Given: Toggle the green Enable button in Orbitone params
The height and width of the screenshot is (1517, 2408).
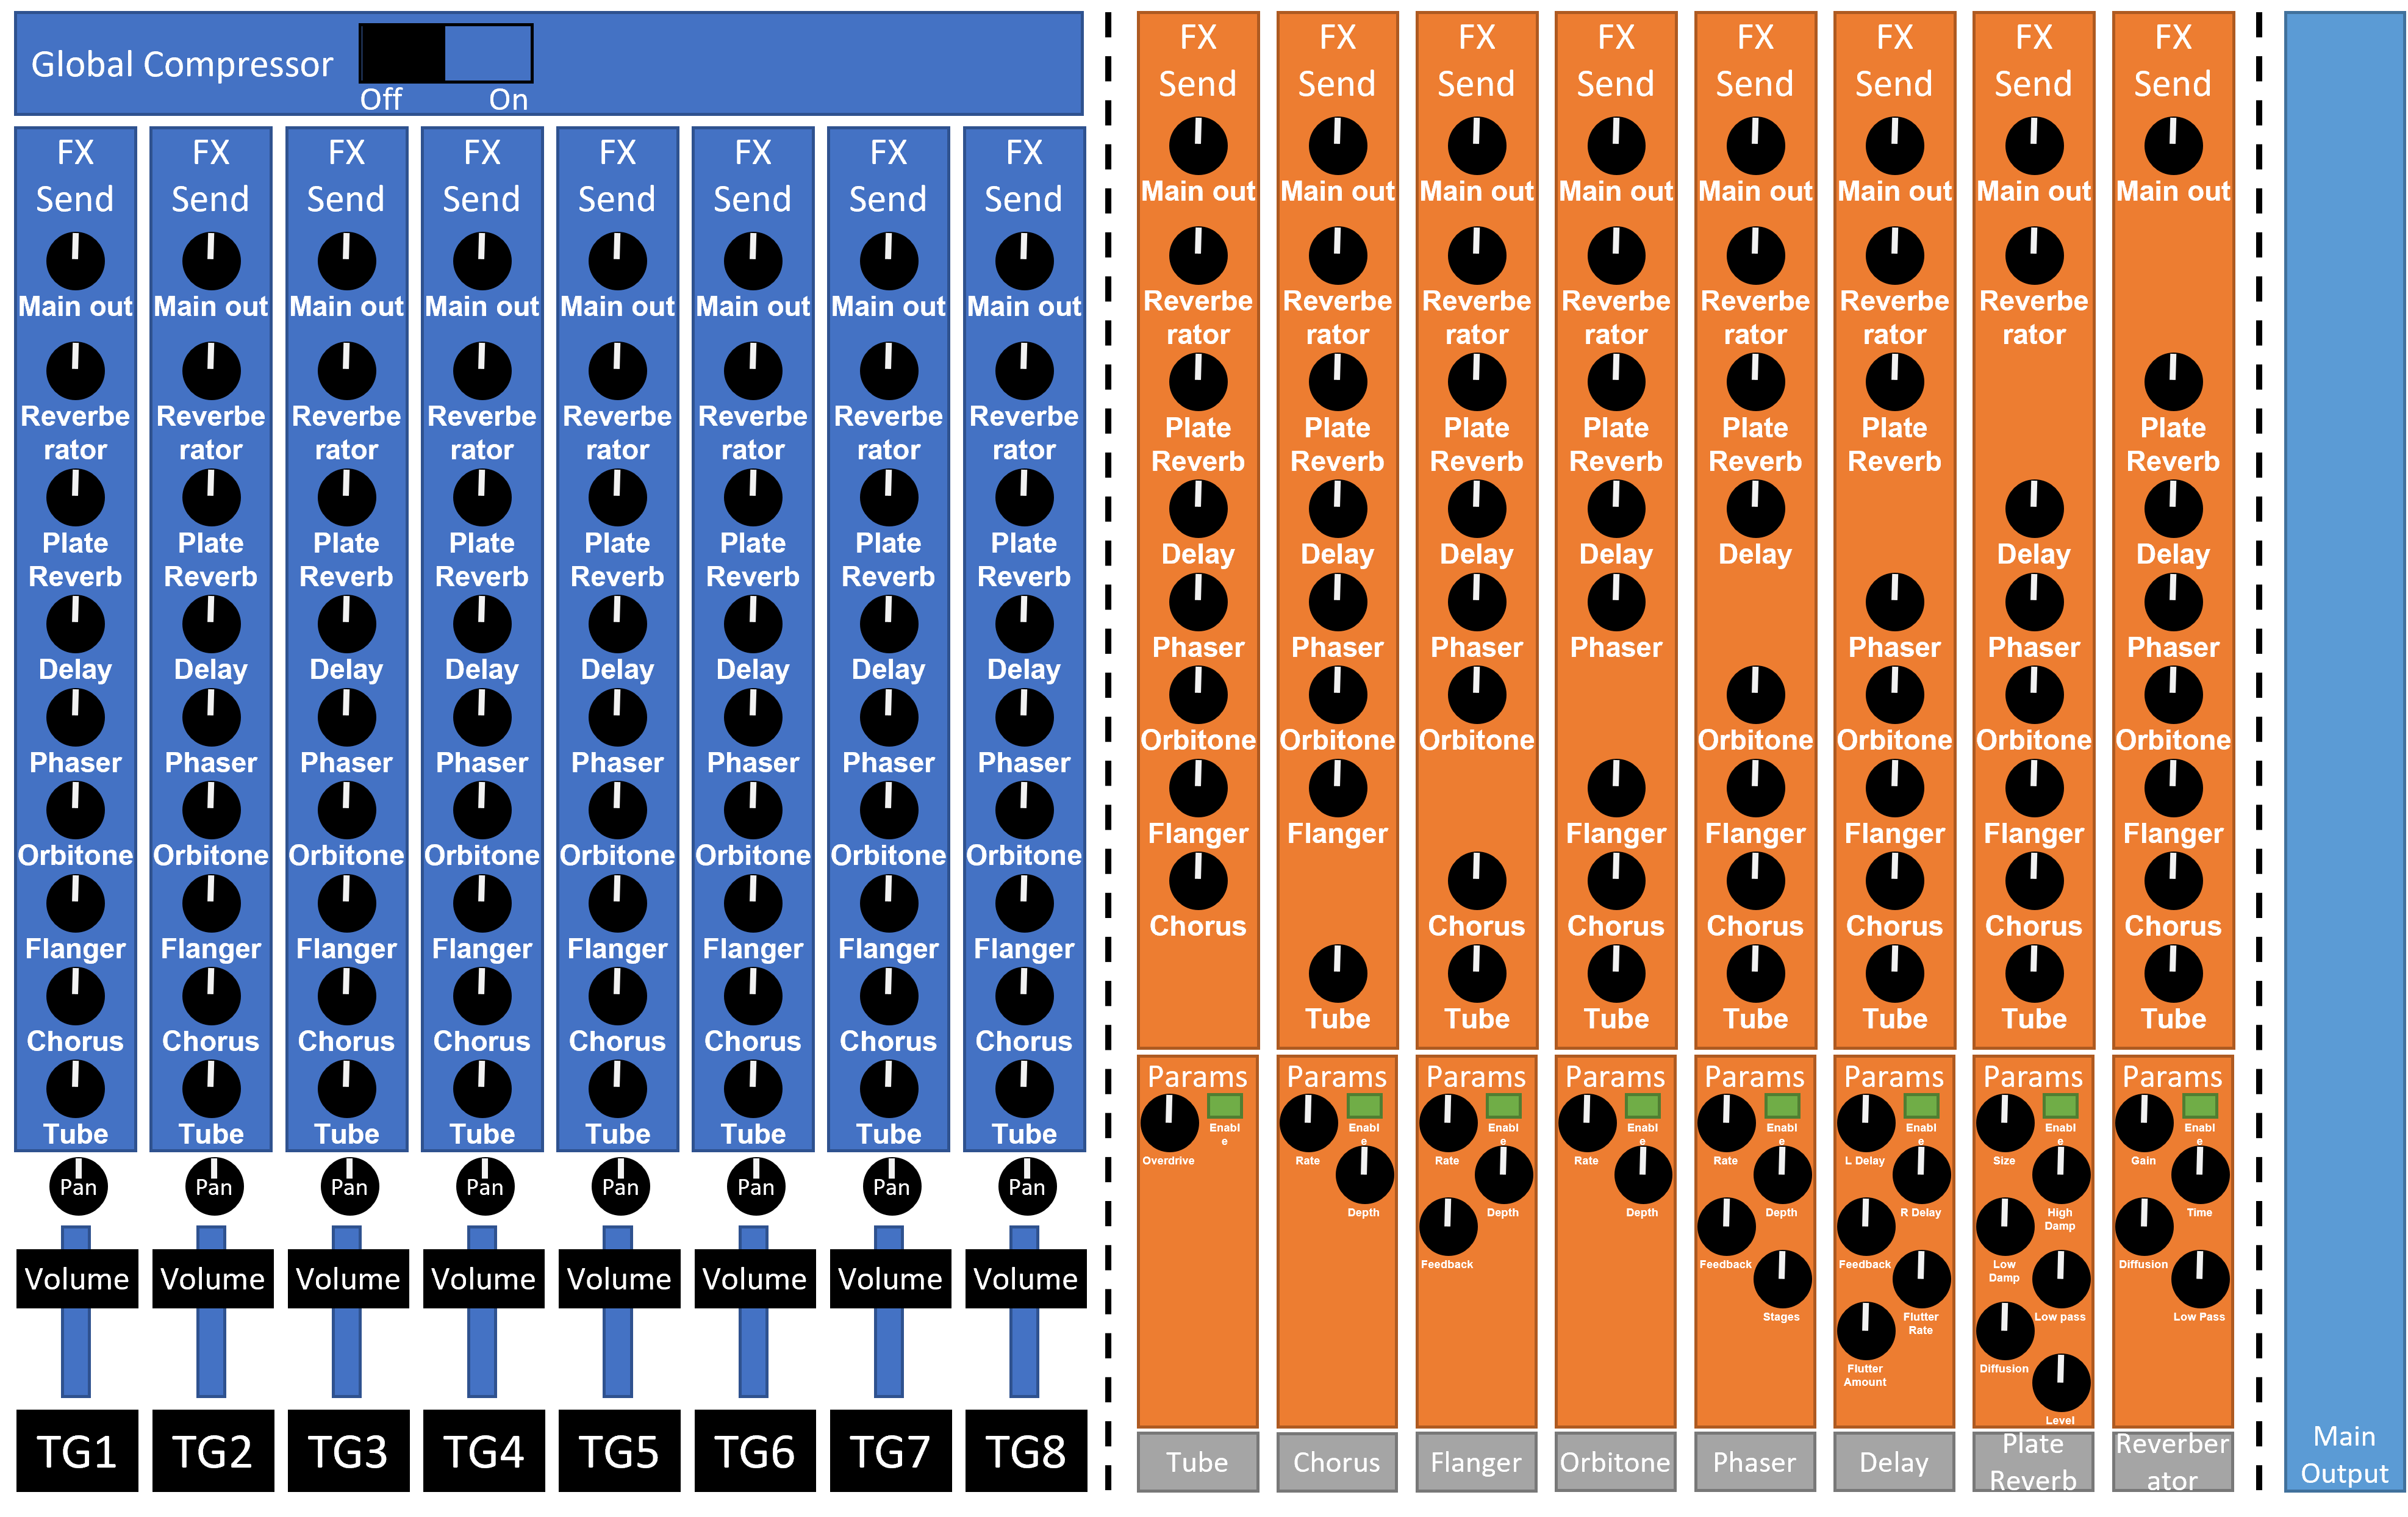Looking at the screenshot, I should [x=1643, y=1105].
